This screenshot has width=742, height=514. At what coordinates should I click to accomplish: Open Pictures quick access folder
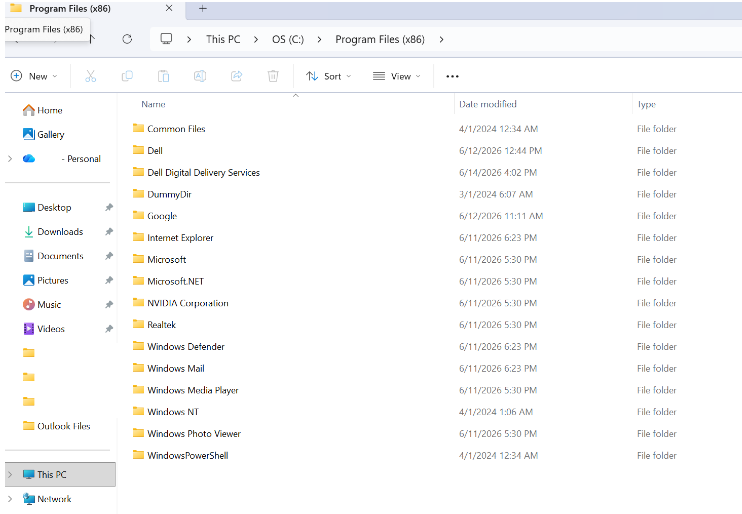coord(45,280)
